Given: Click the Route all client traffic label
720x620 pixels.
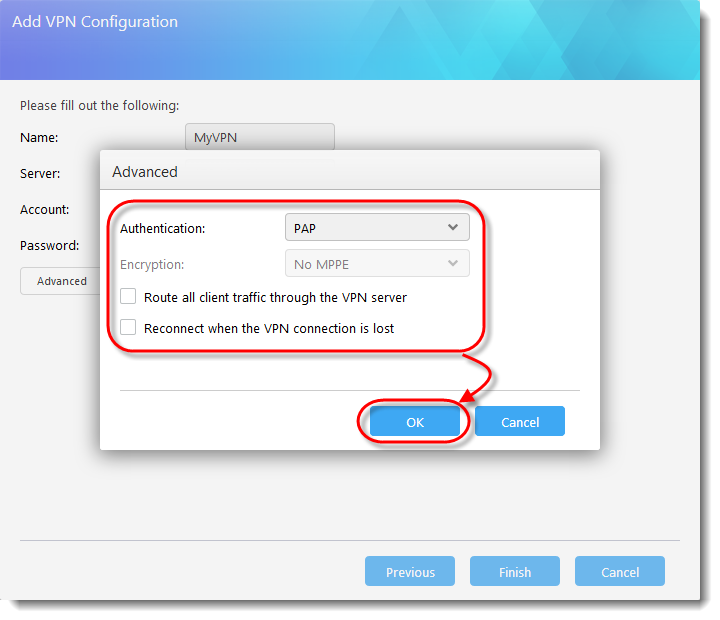Looking at the screenshot, I should (276, 298).
